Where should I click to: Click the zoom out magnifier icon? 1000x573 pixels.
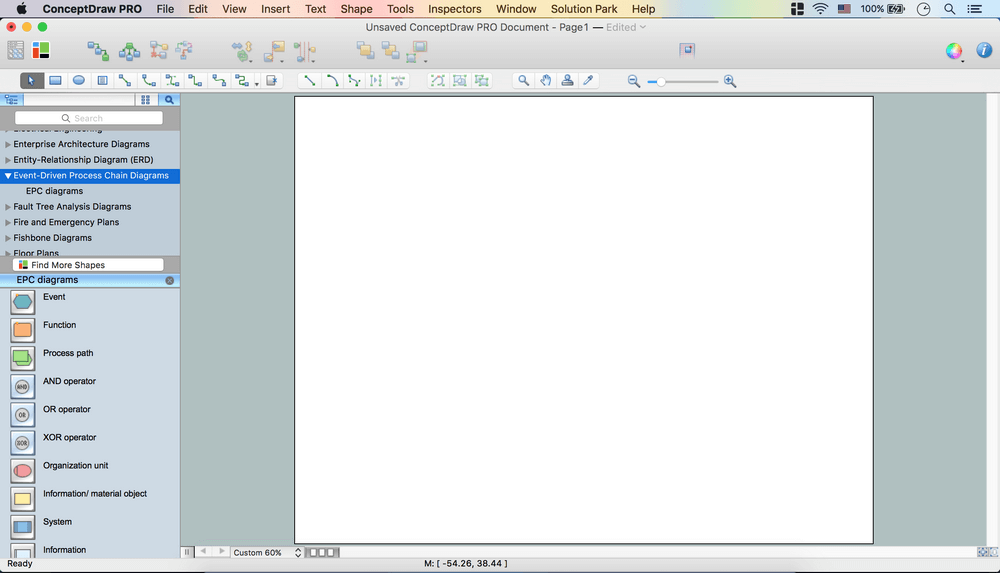click(634, 81)
